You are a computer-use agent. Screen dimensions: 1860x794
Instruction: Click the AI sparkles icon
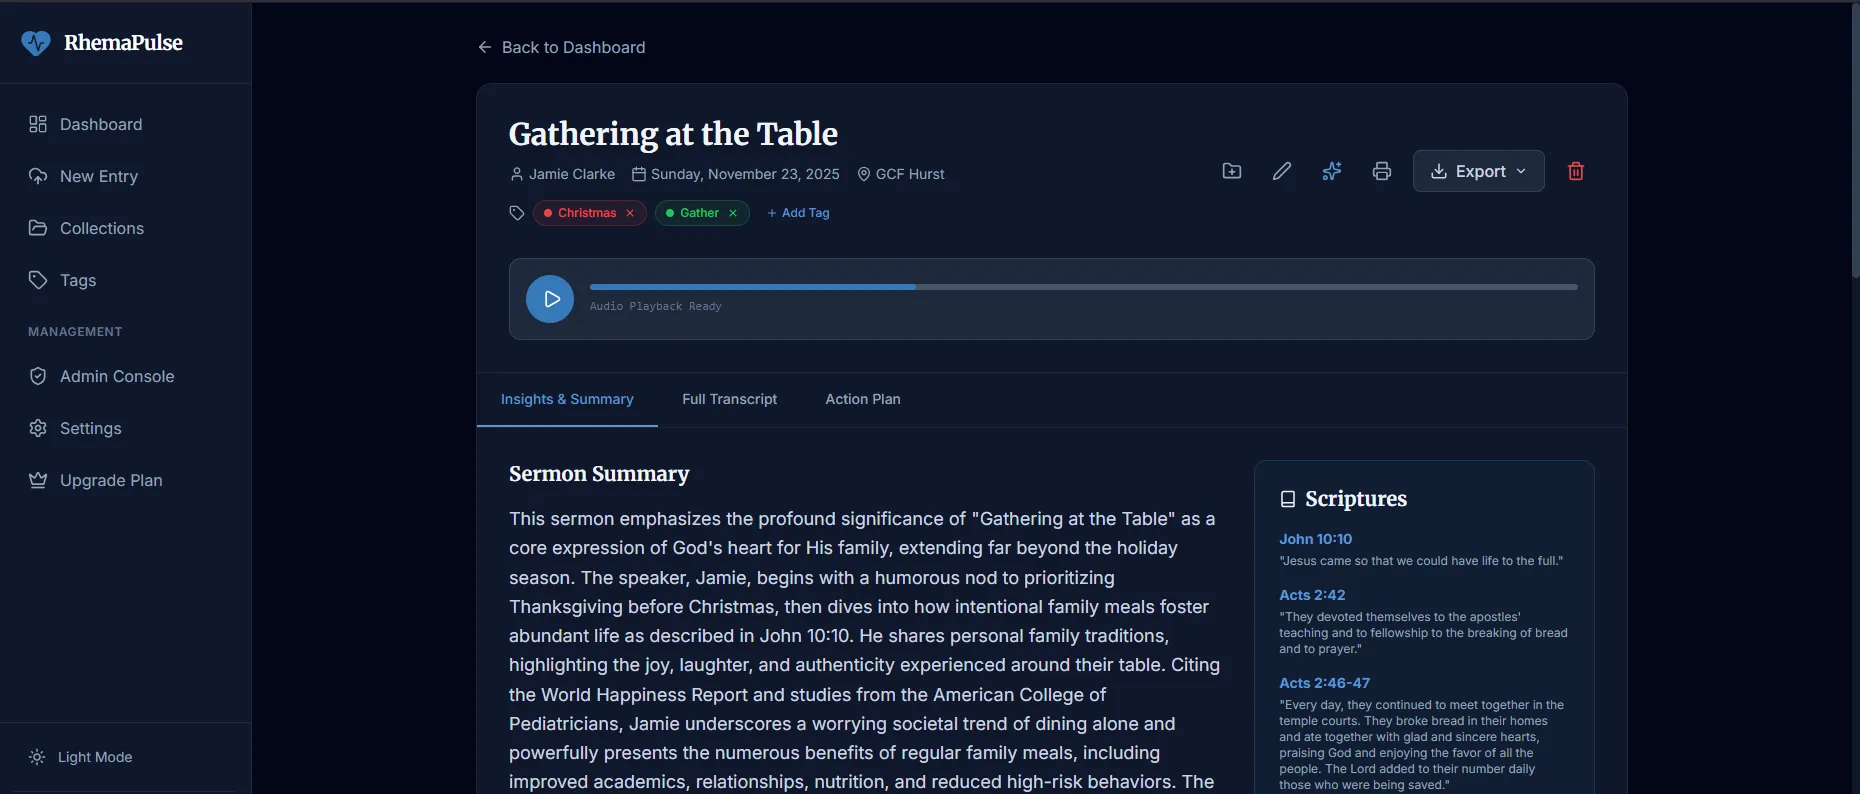1331,171
